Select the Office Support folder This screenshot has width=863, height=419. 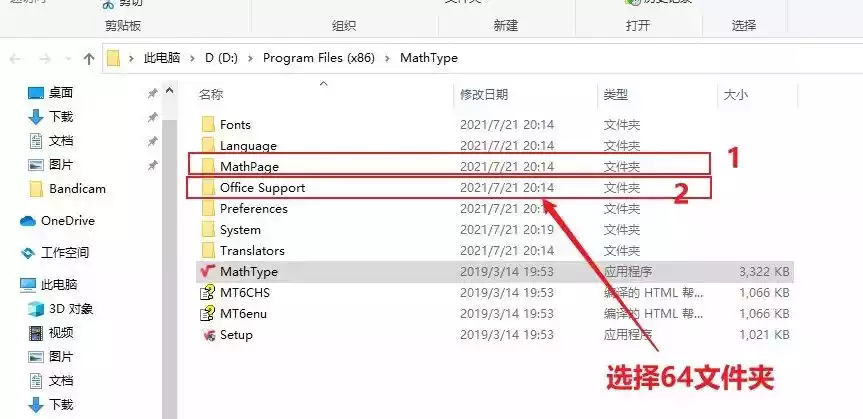(x=262, y=187)
